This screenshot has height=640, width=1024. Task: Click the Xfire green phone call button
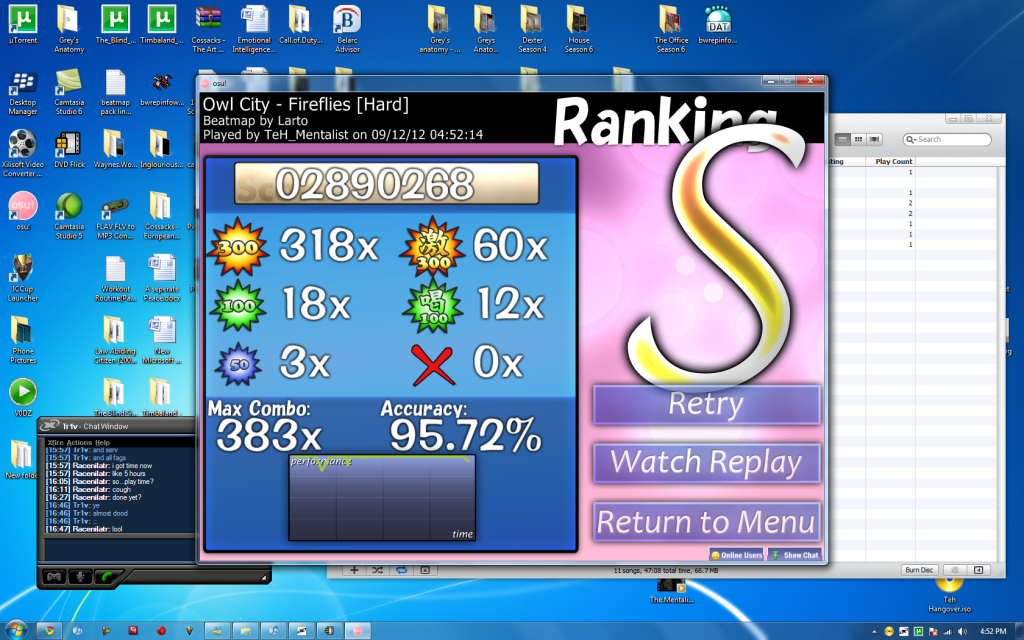(106, 577)
